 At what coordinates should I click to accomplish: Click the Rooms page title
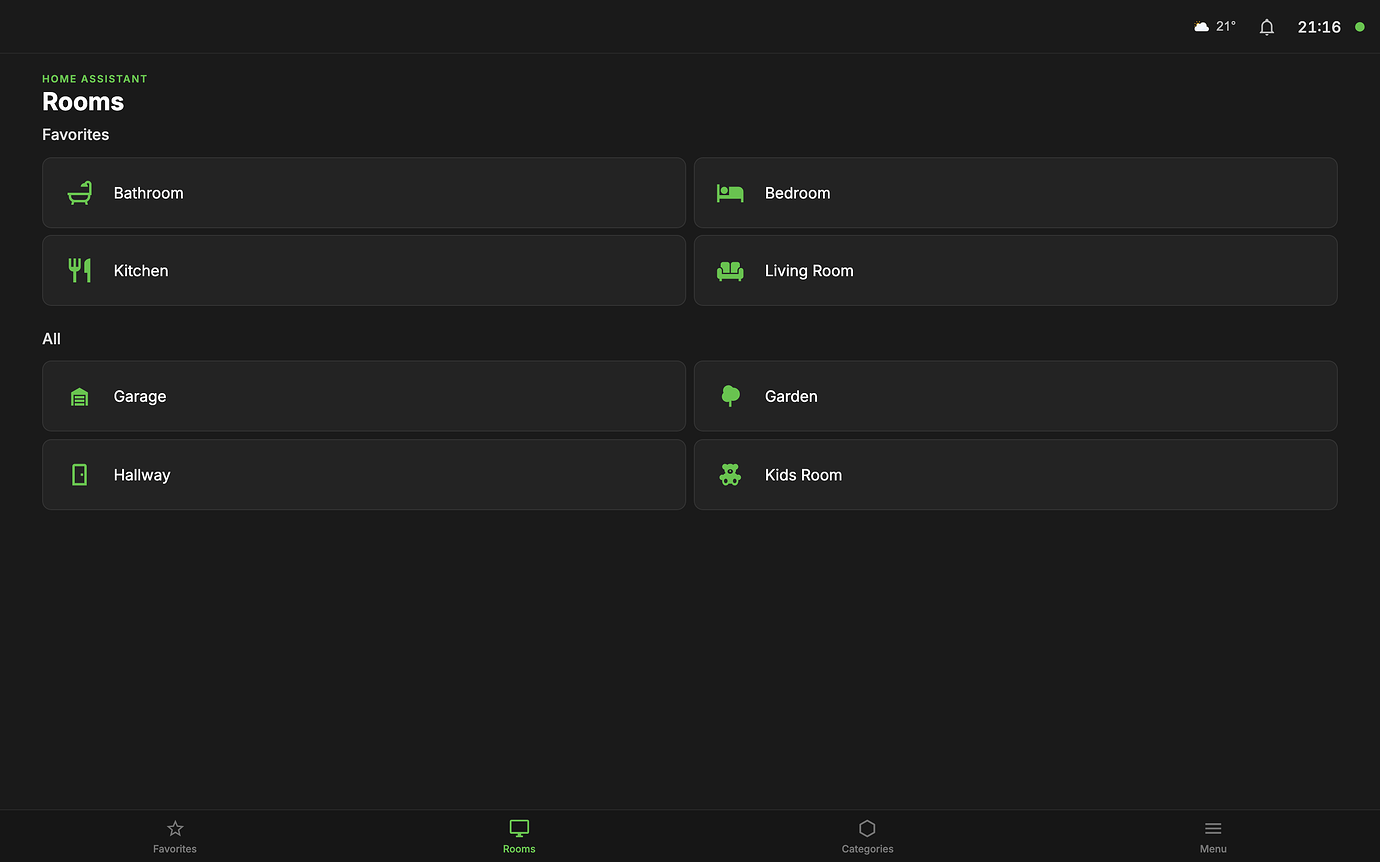[83, 102]
